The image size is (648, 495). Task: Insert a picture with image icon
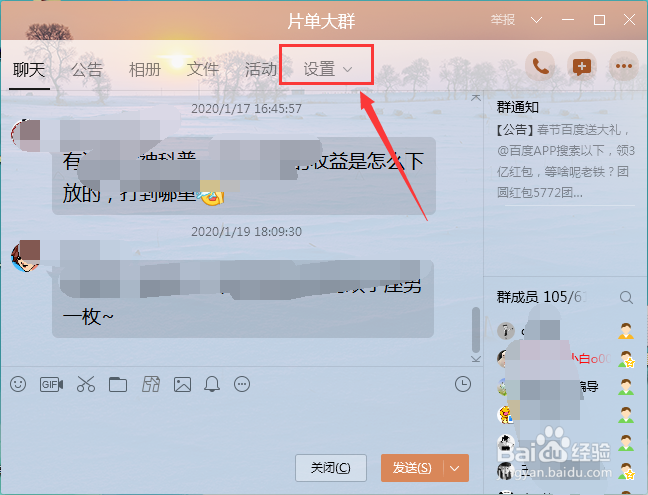tap(182, 385)
